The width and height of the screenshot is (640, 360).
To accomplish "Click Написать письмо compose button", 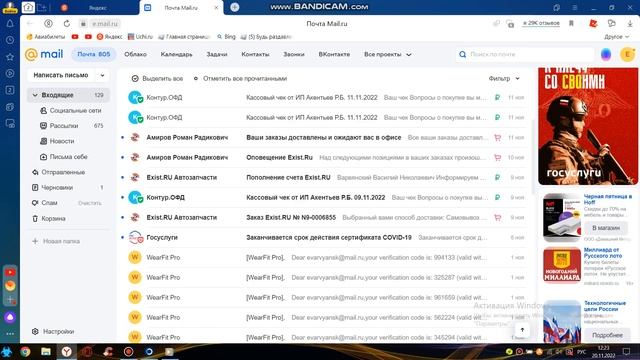I will (61, 75).
